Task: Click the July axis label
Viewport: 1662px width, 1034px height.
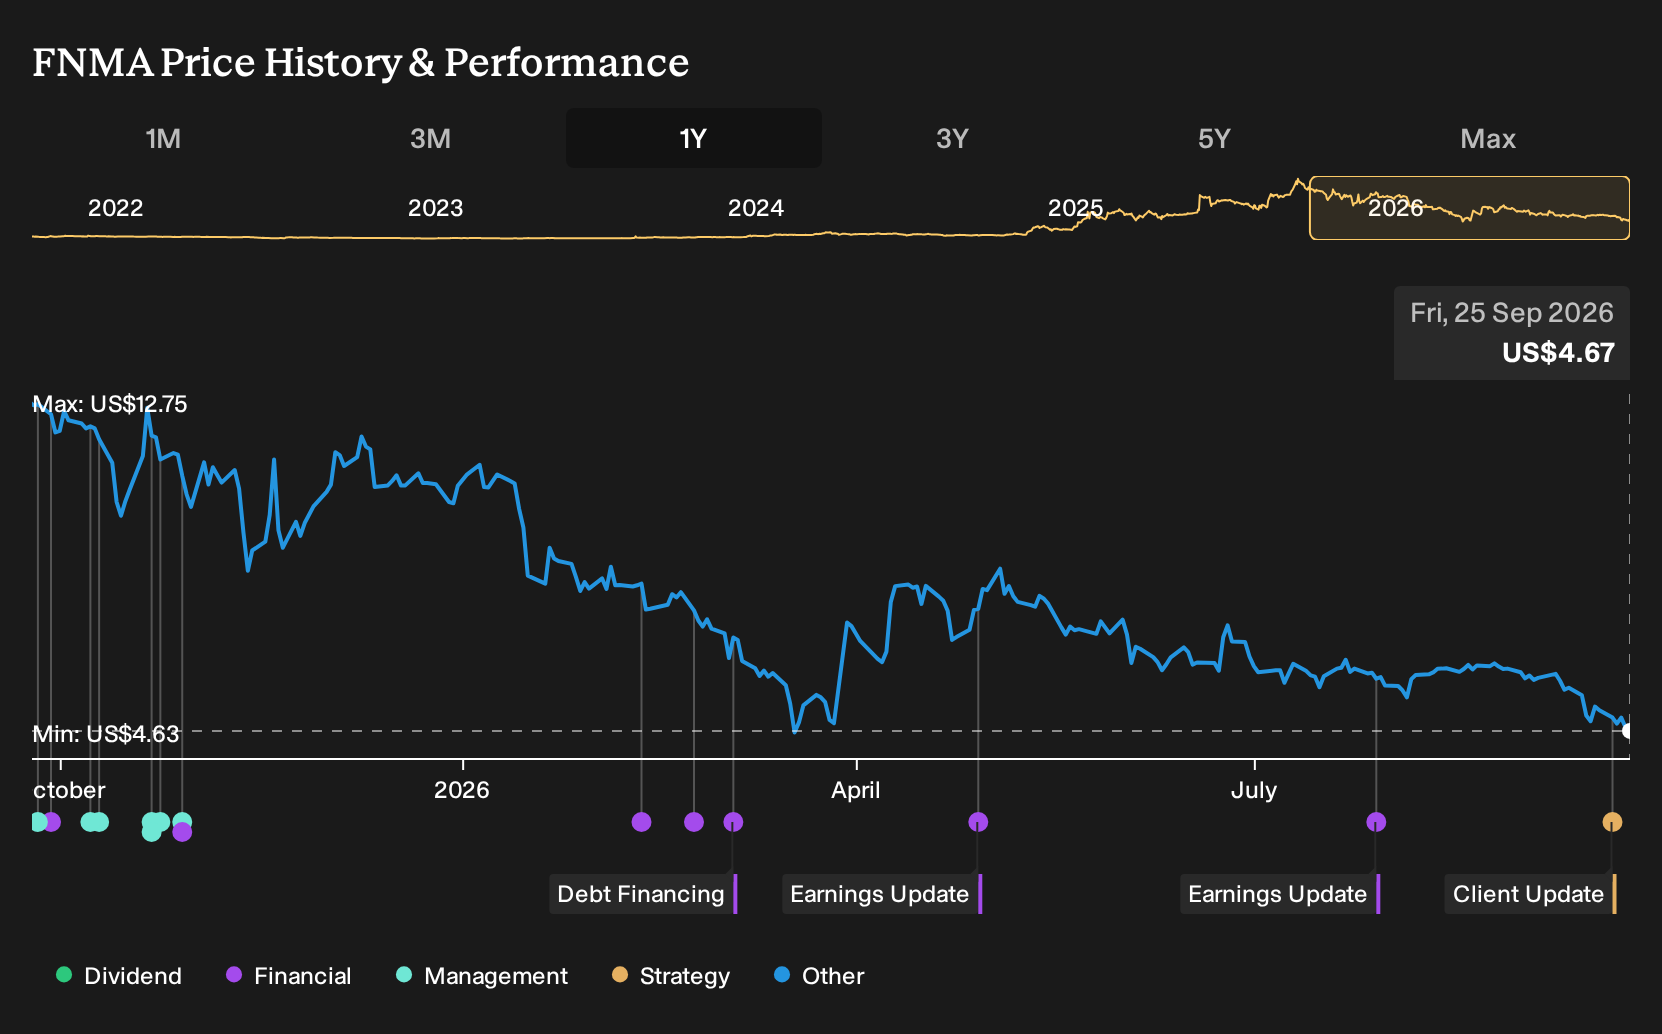Action: (1254, 790)
